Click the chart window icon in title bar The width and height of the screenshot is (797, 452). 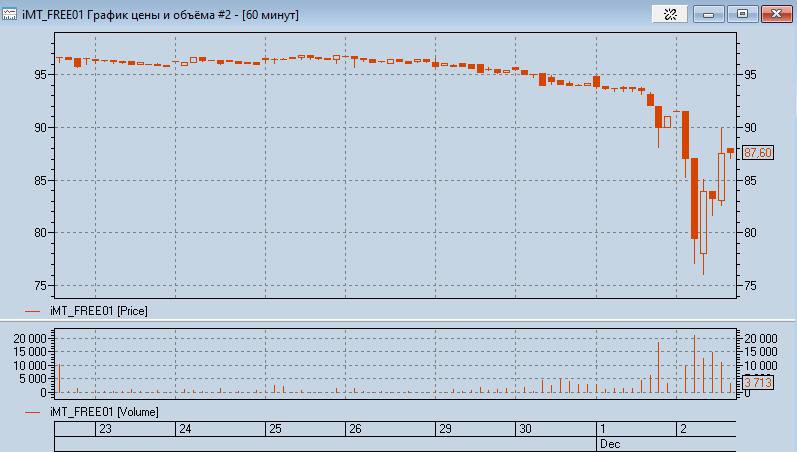pyautogui.click(x=9, y=14)
